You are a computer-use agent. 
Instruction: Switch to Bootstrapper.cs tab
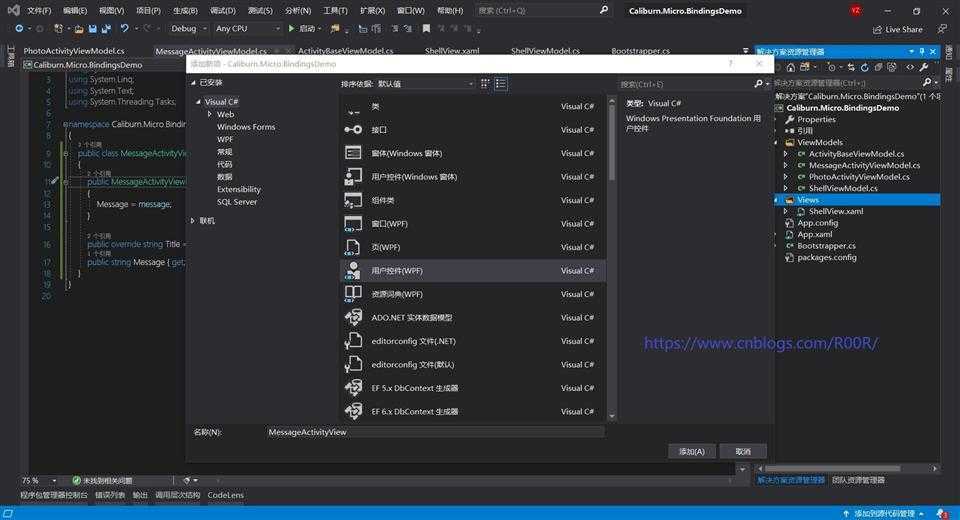pyautogui.click(x=640, y=51)
